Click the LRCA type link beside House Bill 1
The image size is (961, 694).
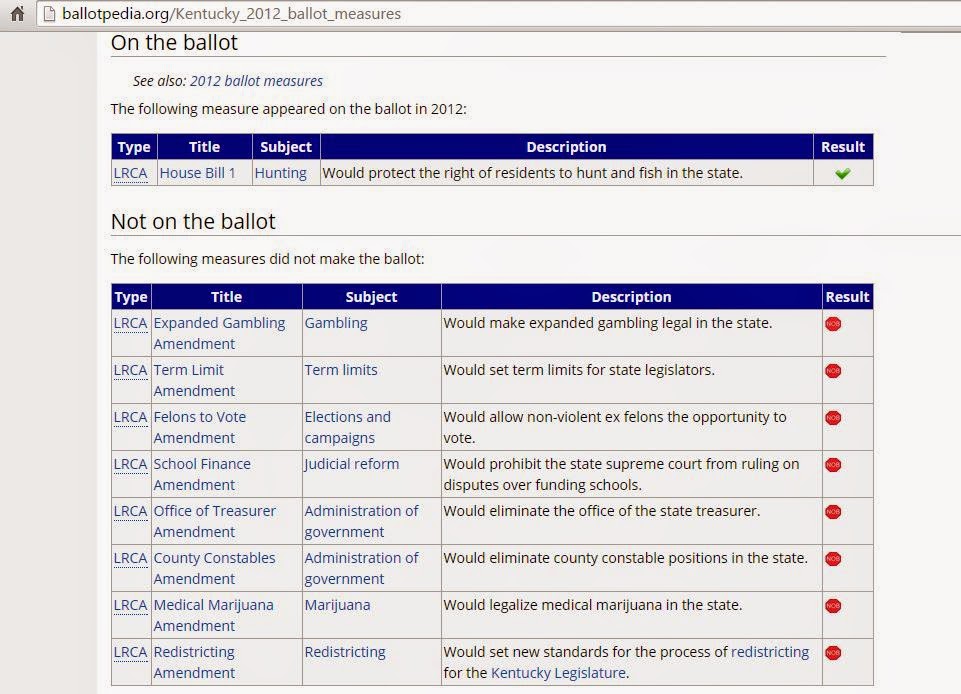(x=130, y=173)
